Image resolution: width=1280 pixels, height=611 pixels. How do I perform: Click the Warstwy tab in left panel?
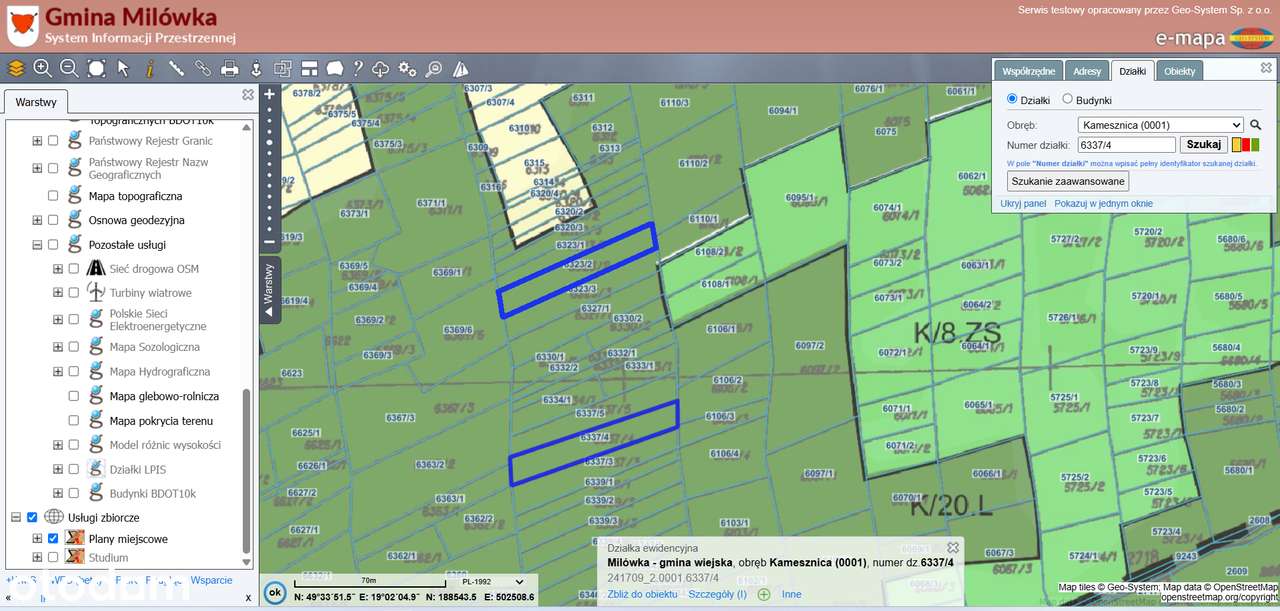(36, 102)
